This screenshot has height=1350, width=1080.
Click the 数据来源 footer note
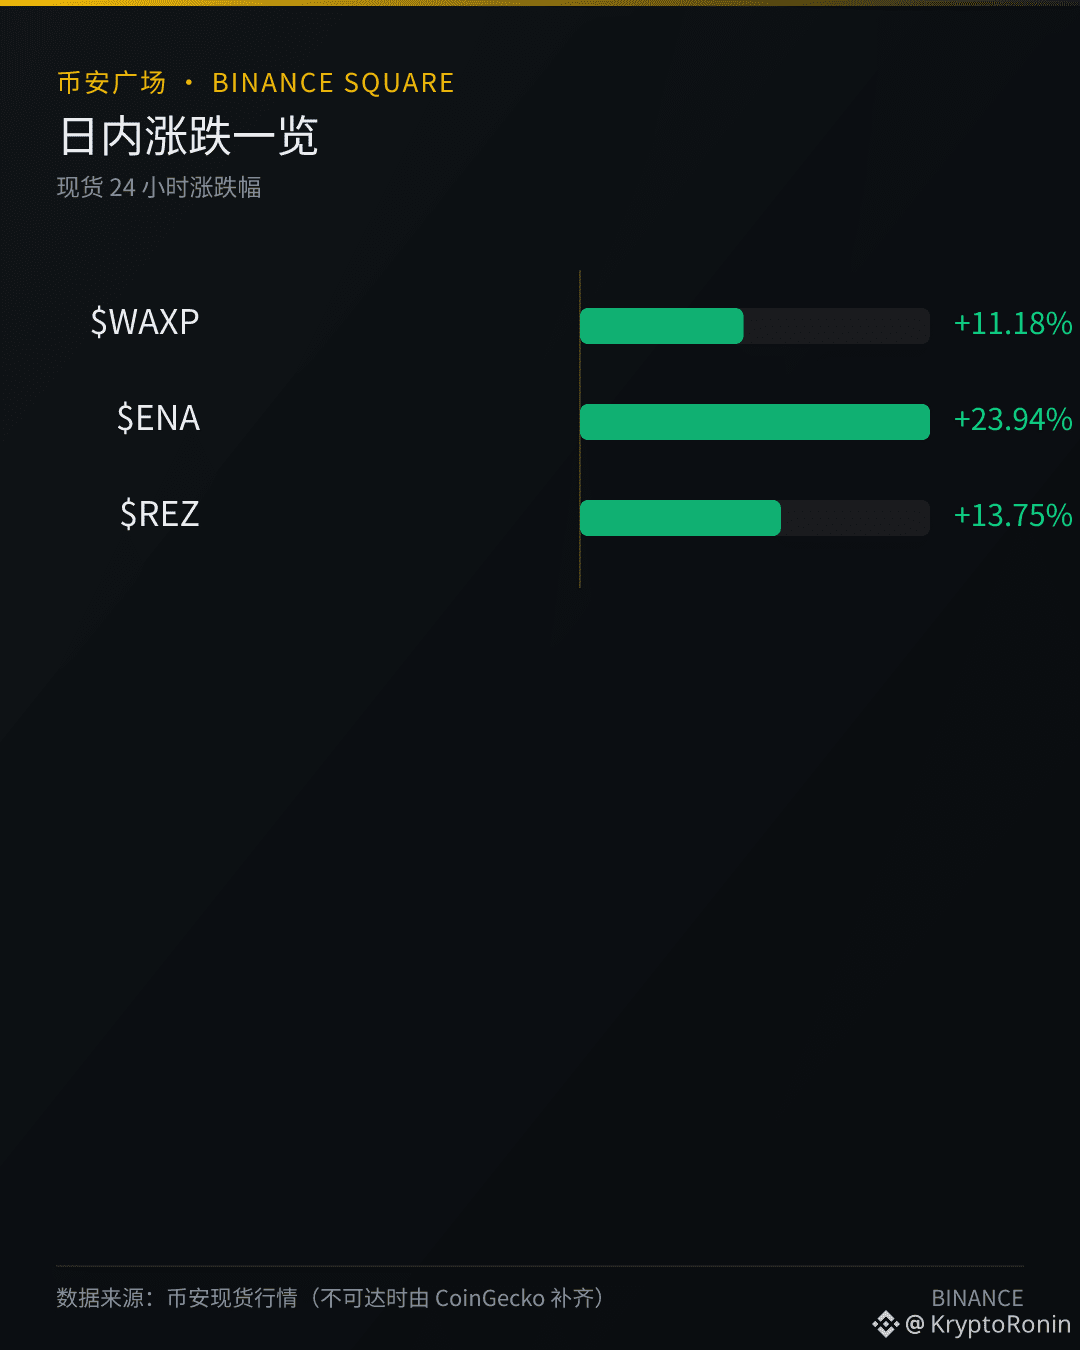point(331,1298)
